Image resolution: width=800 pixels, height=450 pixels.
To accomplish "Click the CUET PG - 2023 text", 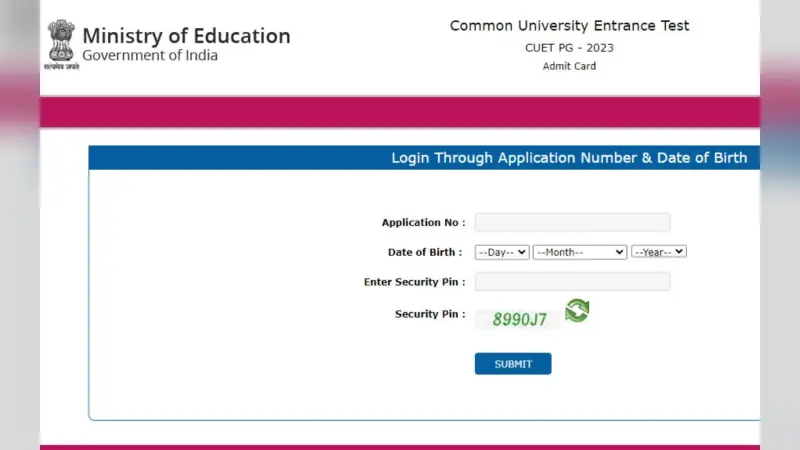I will (x=569, y=48).
